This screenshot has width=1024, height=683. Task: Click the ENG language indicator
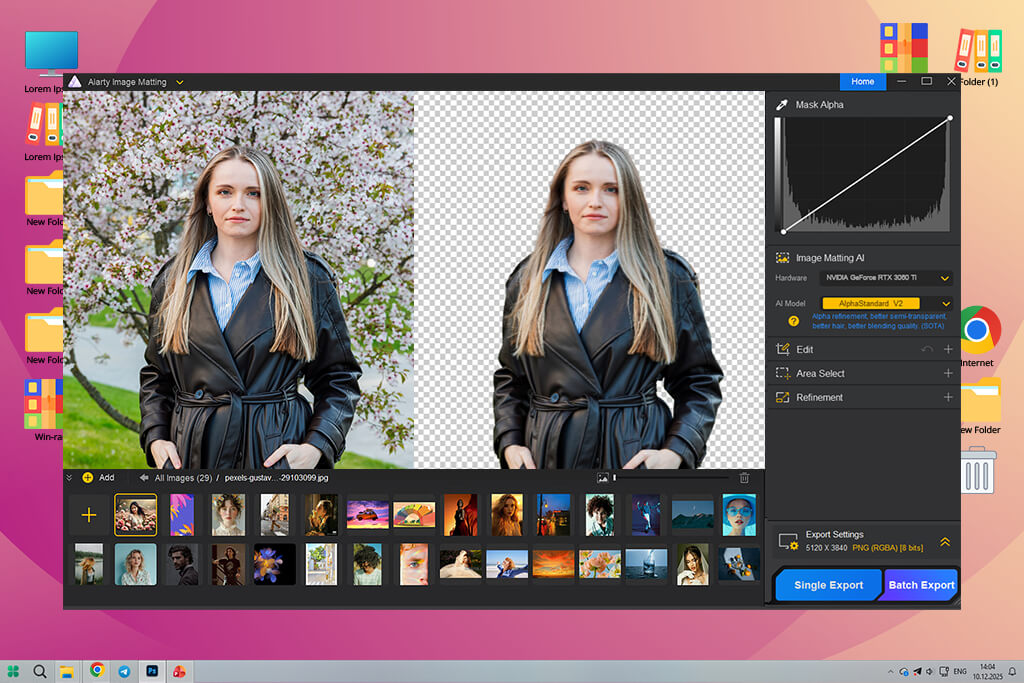(960, 671)
